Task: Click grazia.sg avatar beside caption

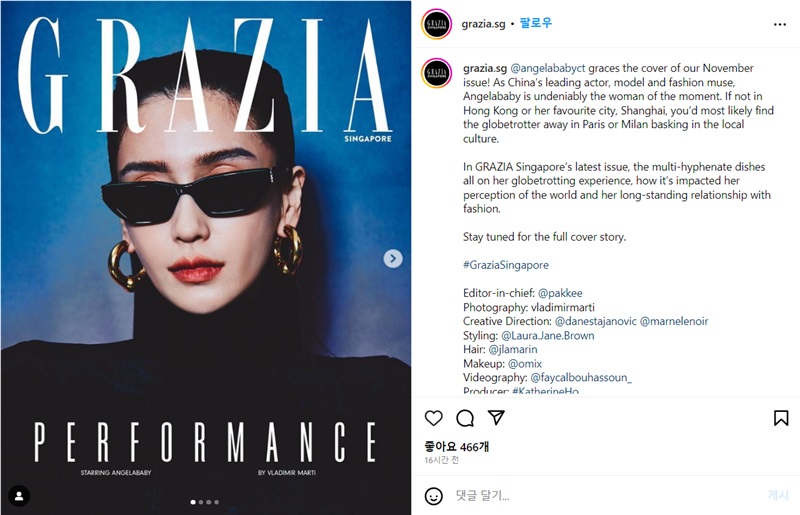Action: (436, 73)
